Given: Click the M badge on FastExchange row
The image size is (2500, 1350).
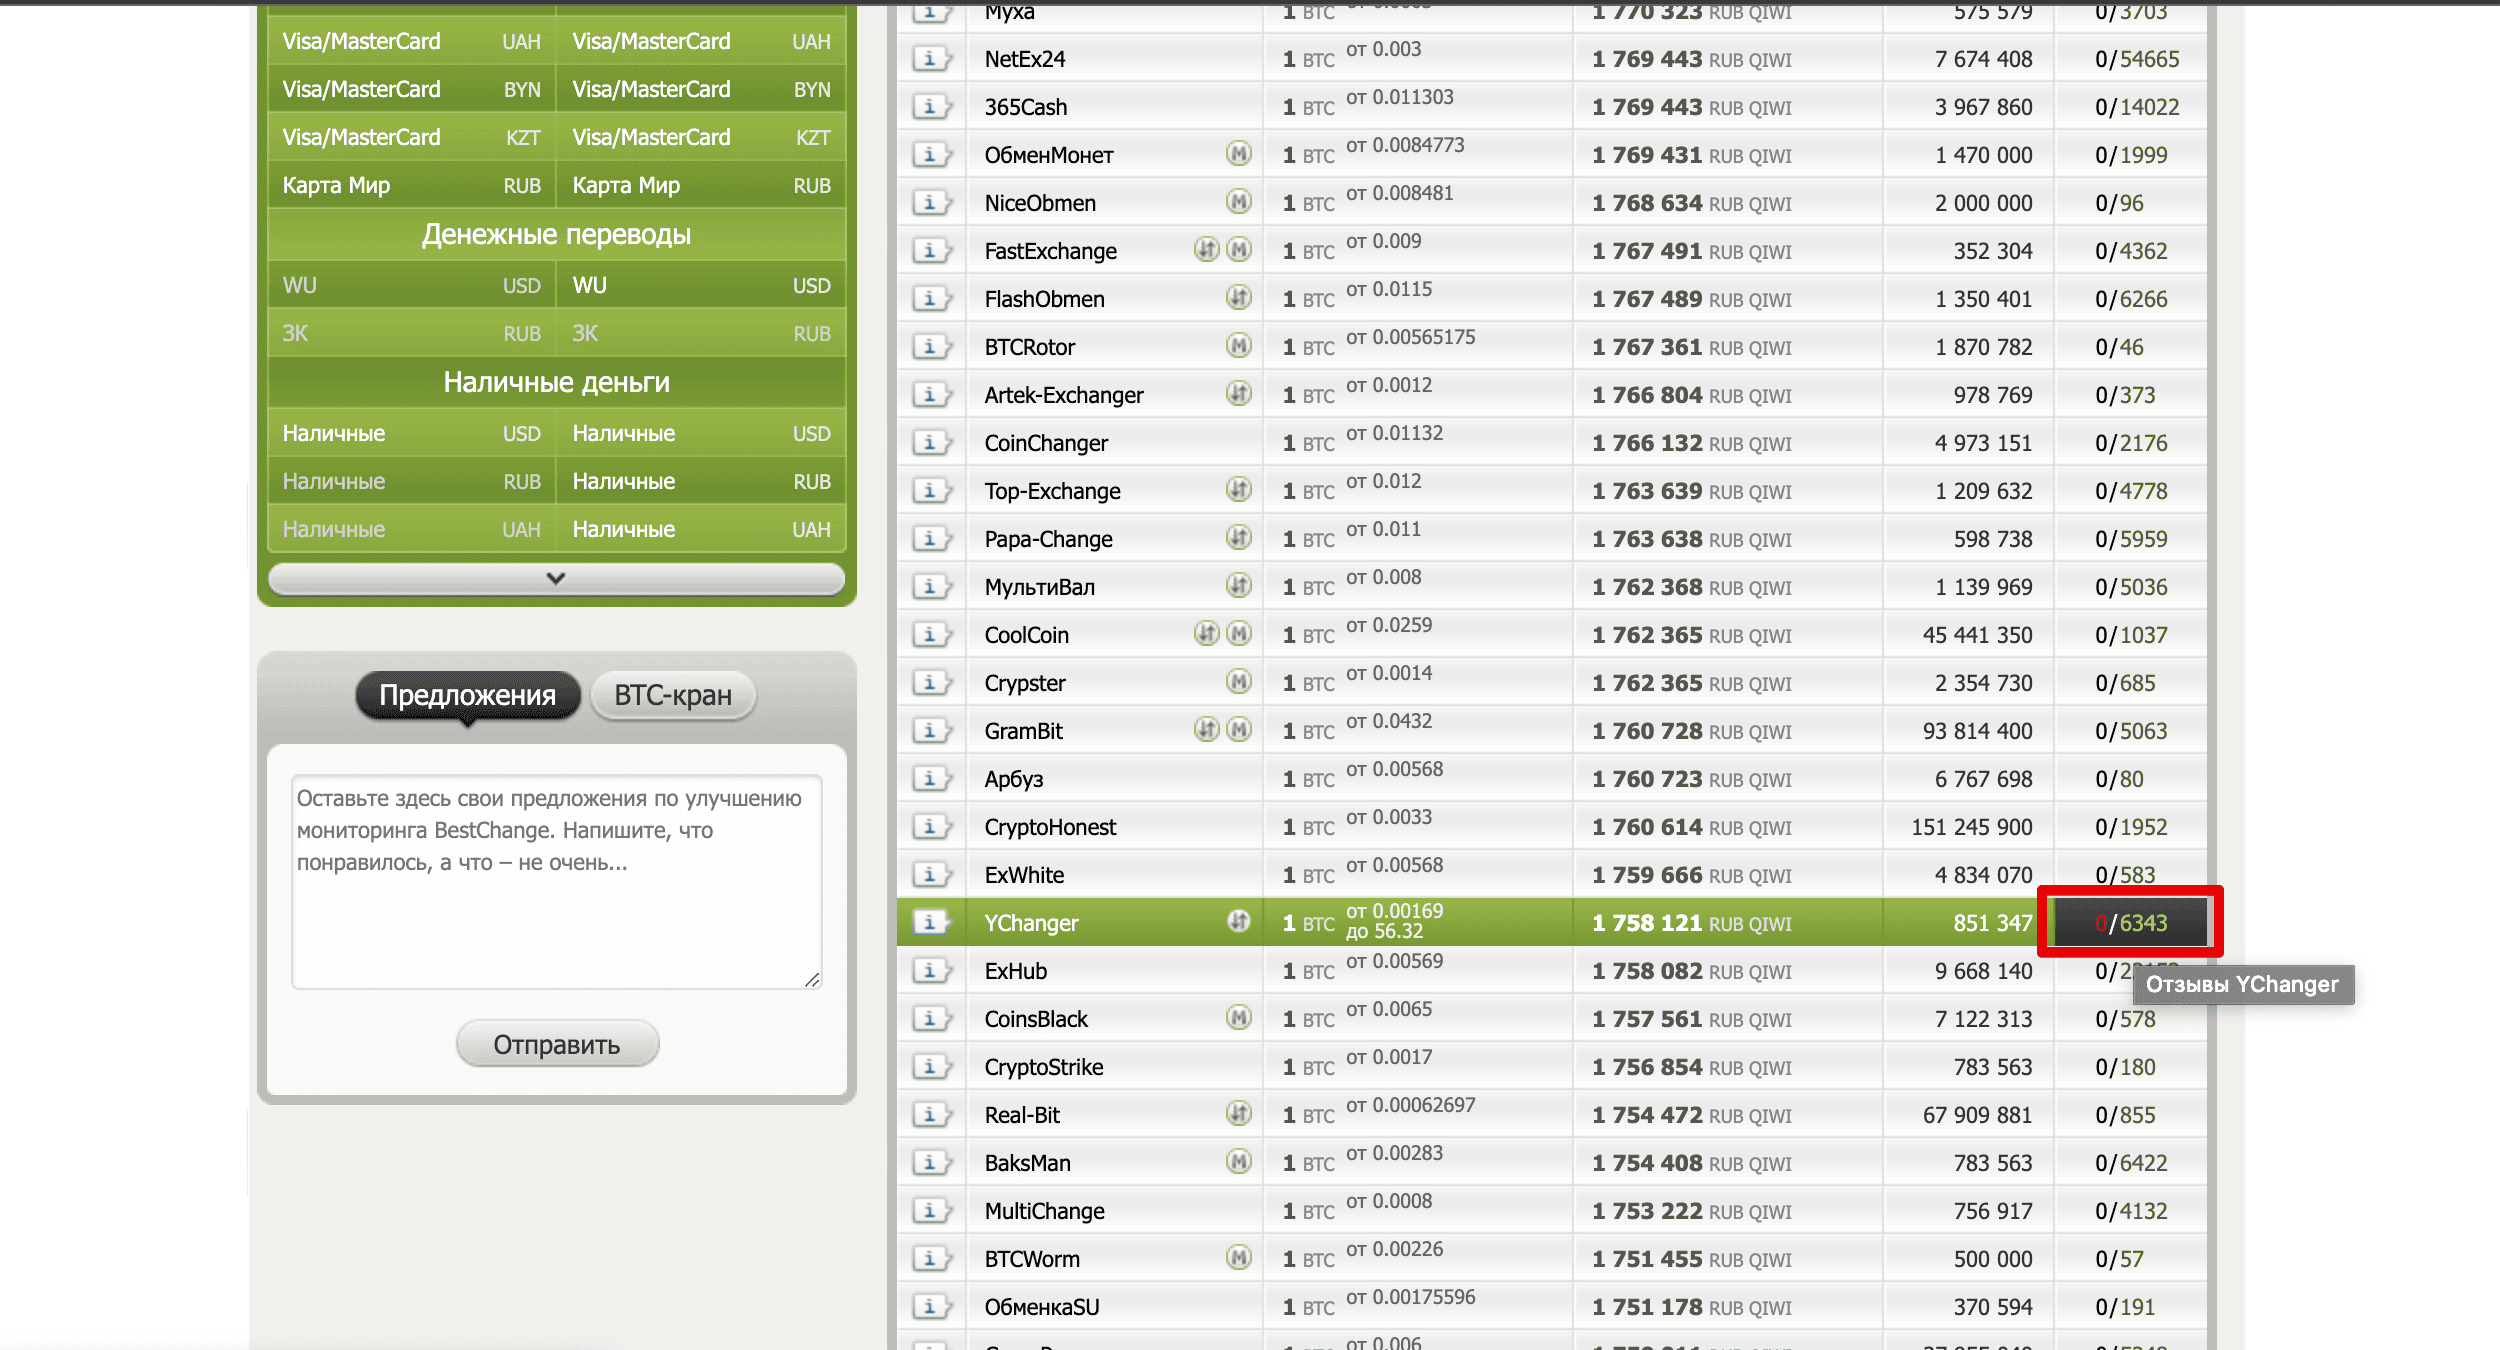Looking at the screenshot, I should point(1239,249).
